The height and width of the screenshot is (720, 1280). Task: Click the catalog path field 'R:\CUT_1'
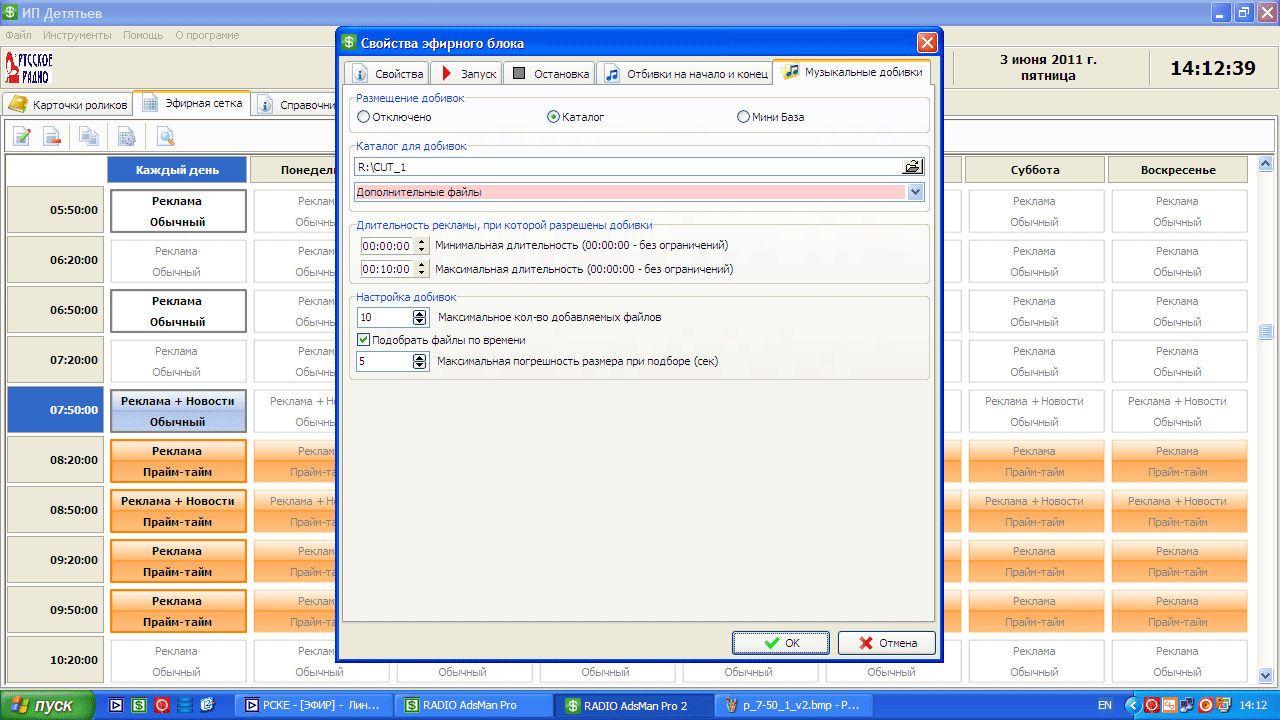[628, 167]
